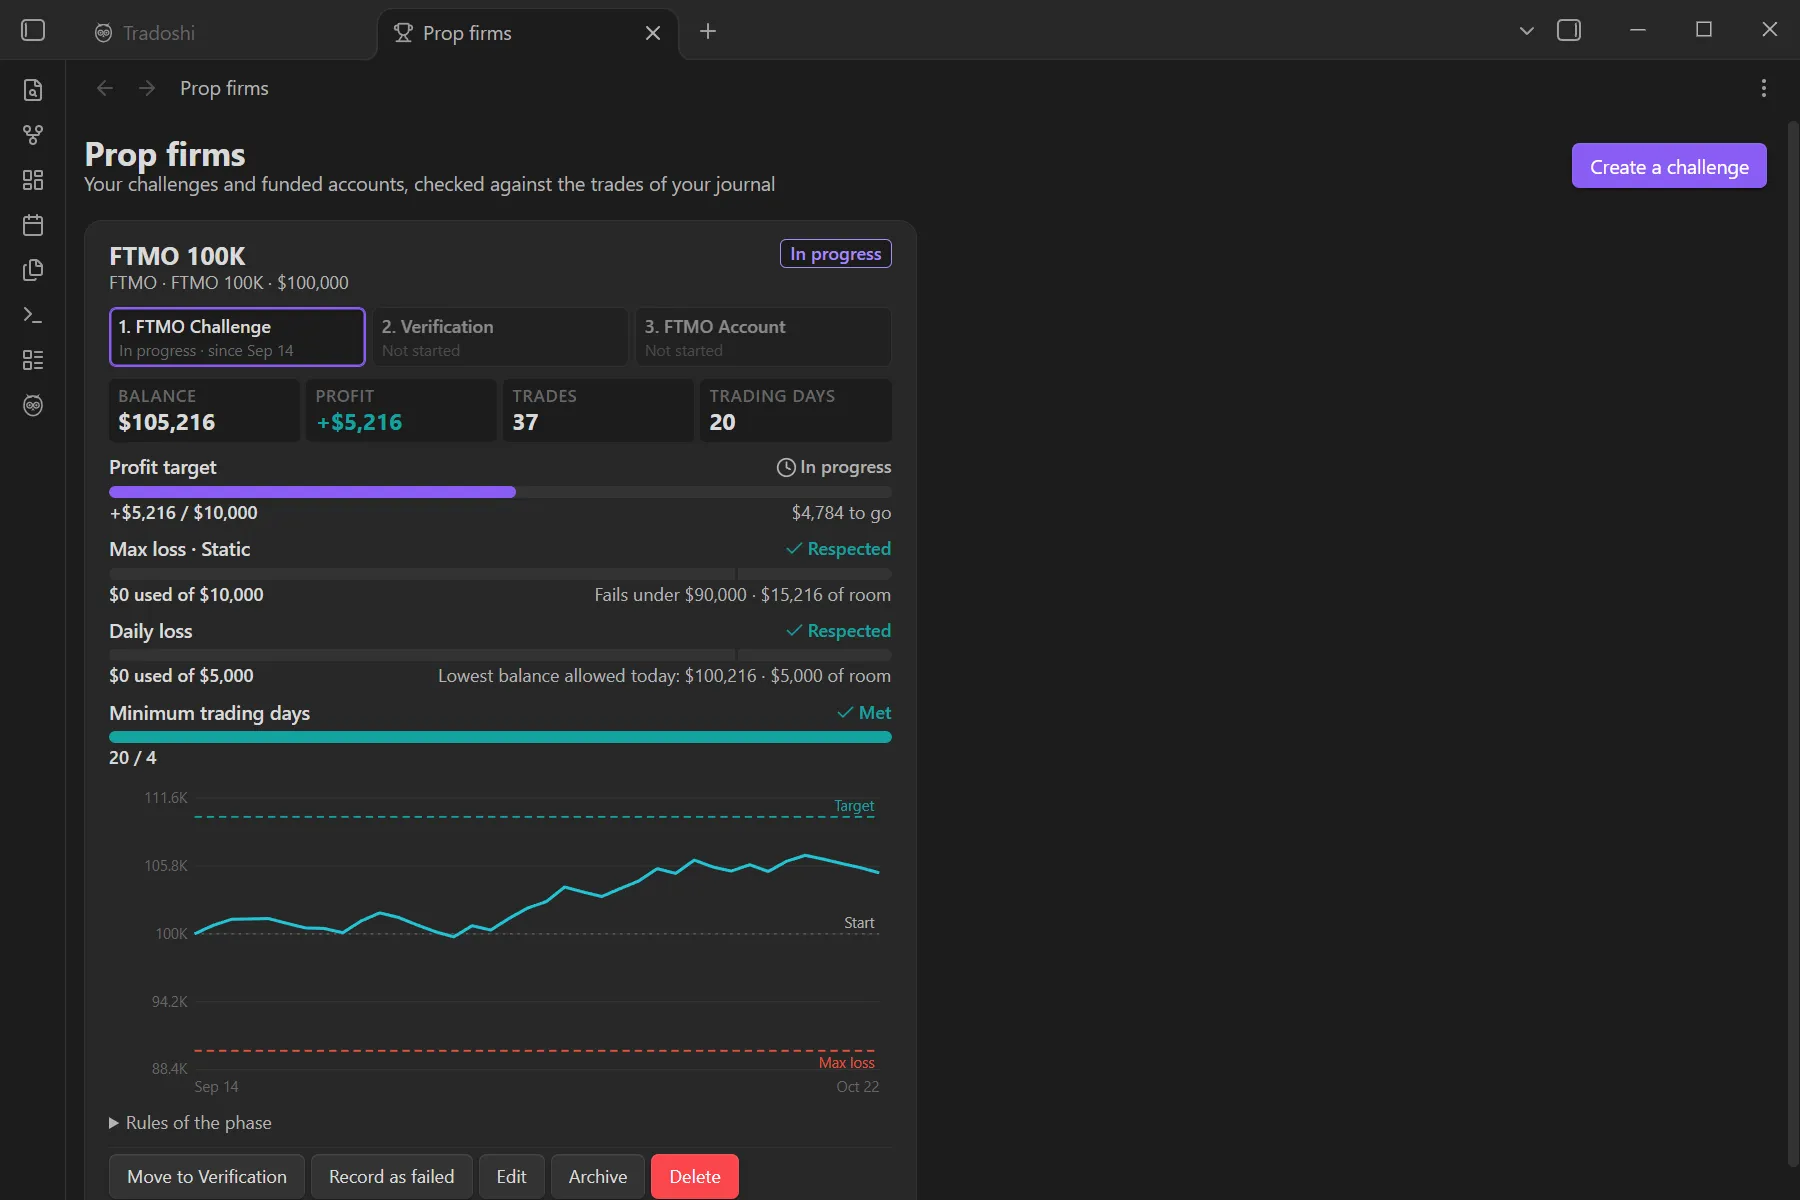This screenshot has width=1800, height=1200.
Task: Select the 3. FTMO Account phase
Action: click(763, 337)
